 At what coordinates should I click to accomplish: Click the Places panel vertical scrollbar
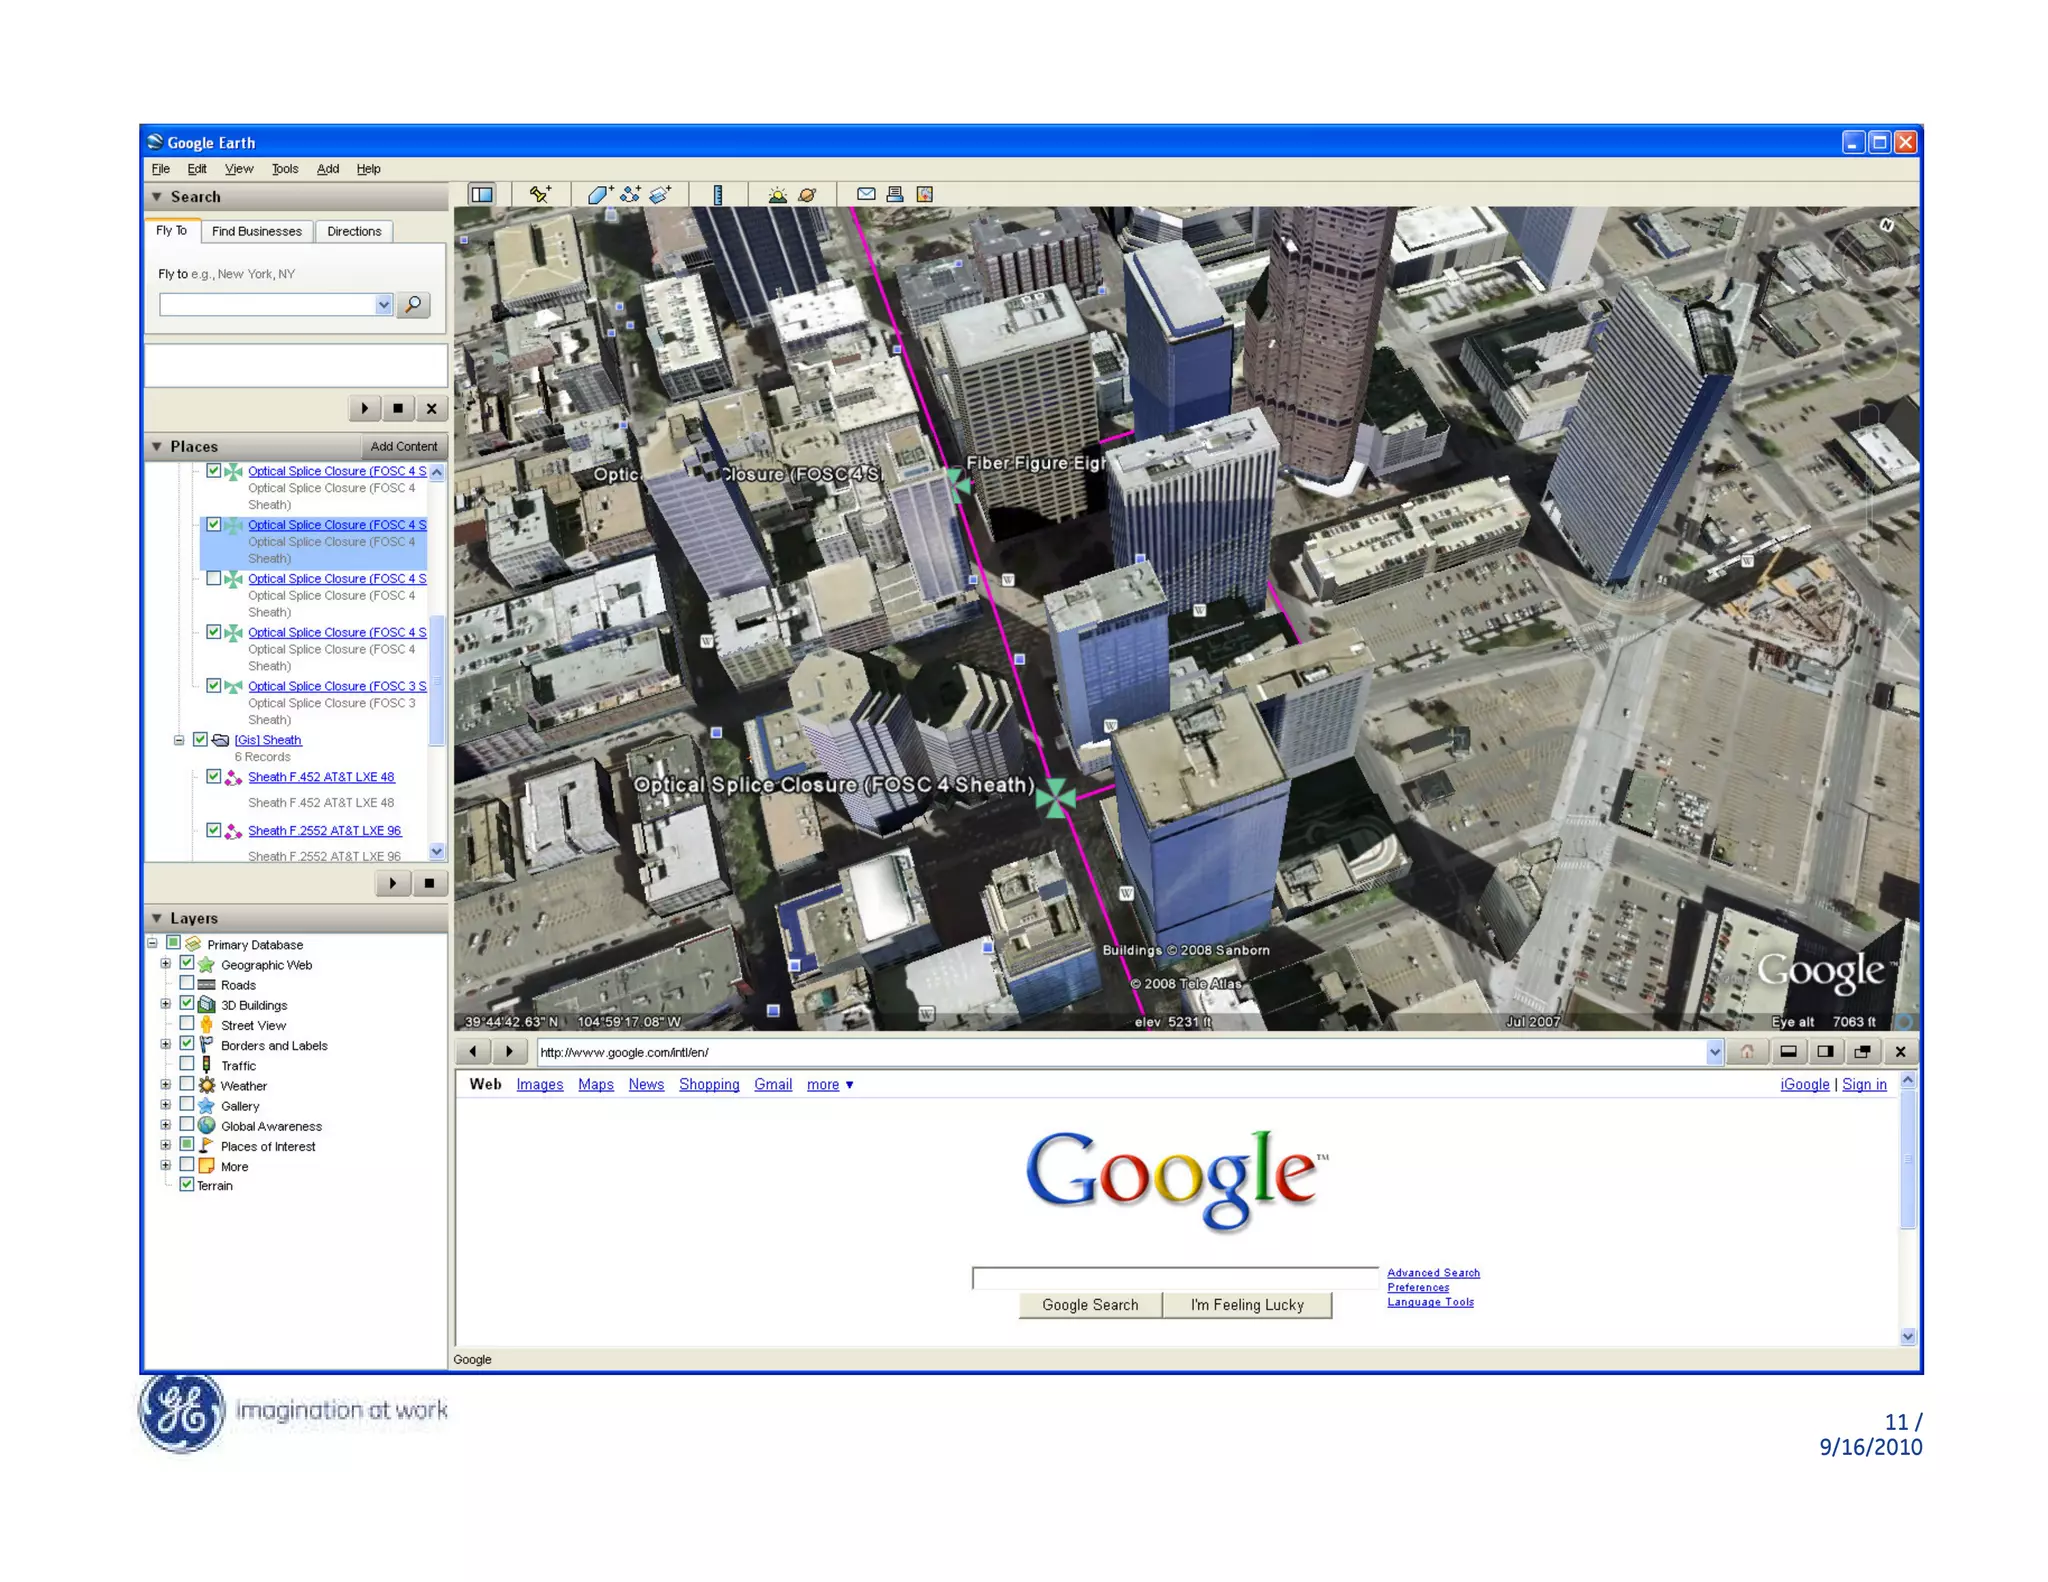tap(436, 680)
